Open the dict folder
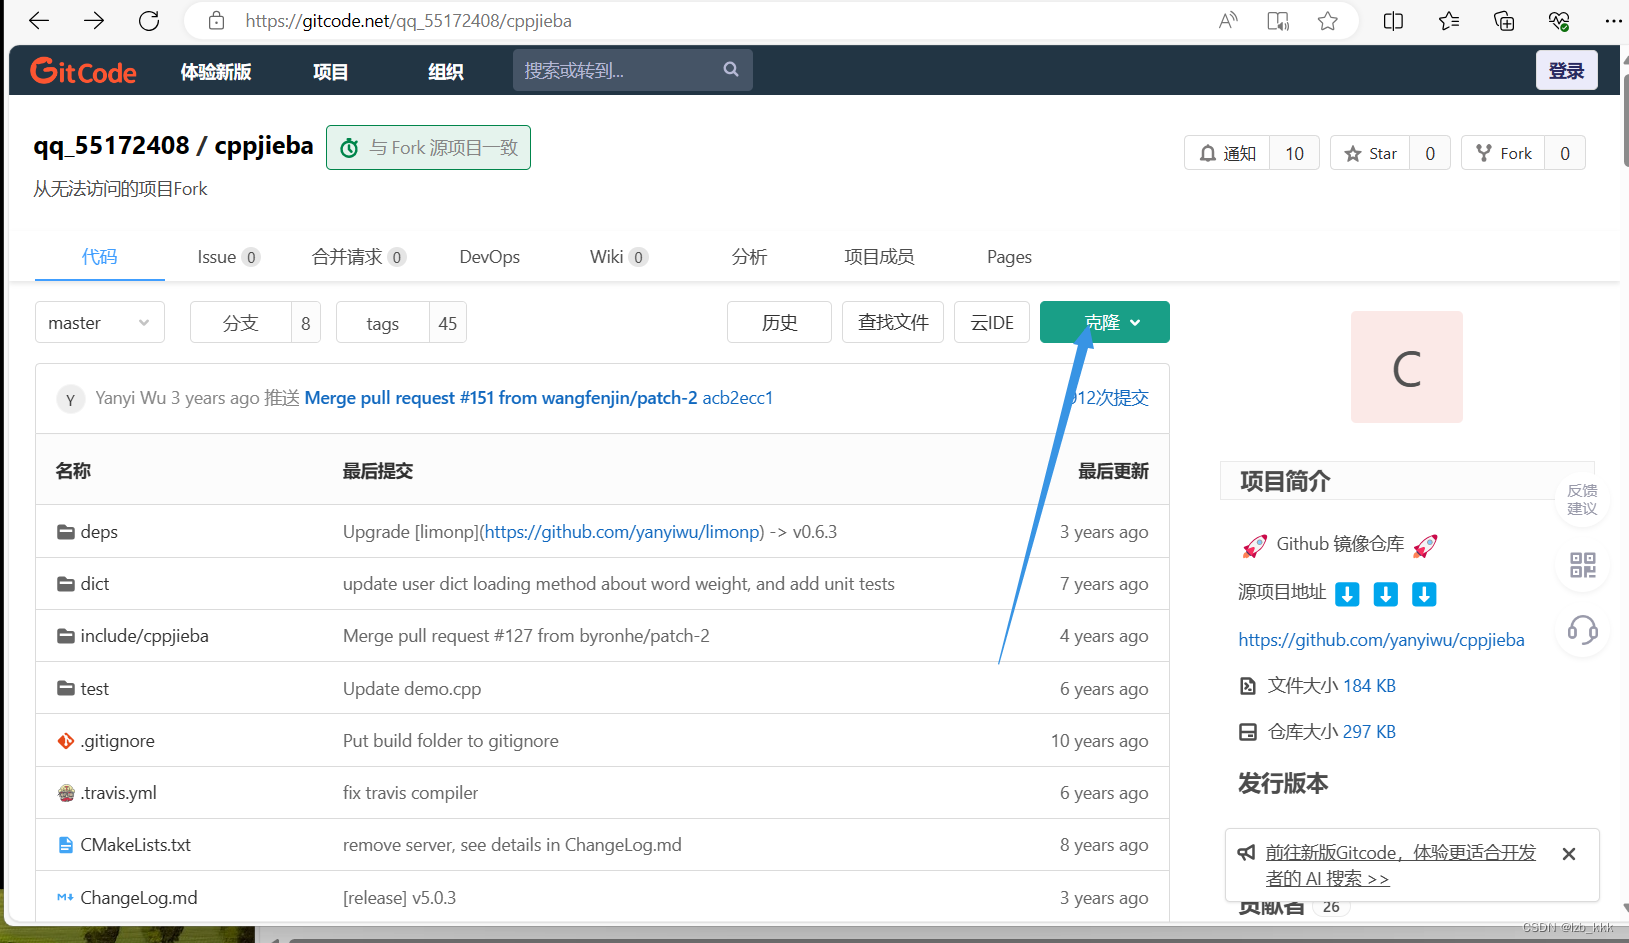This screenshot has height=943, width=1629. coord(95,584)
